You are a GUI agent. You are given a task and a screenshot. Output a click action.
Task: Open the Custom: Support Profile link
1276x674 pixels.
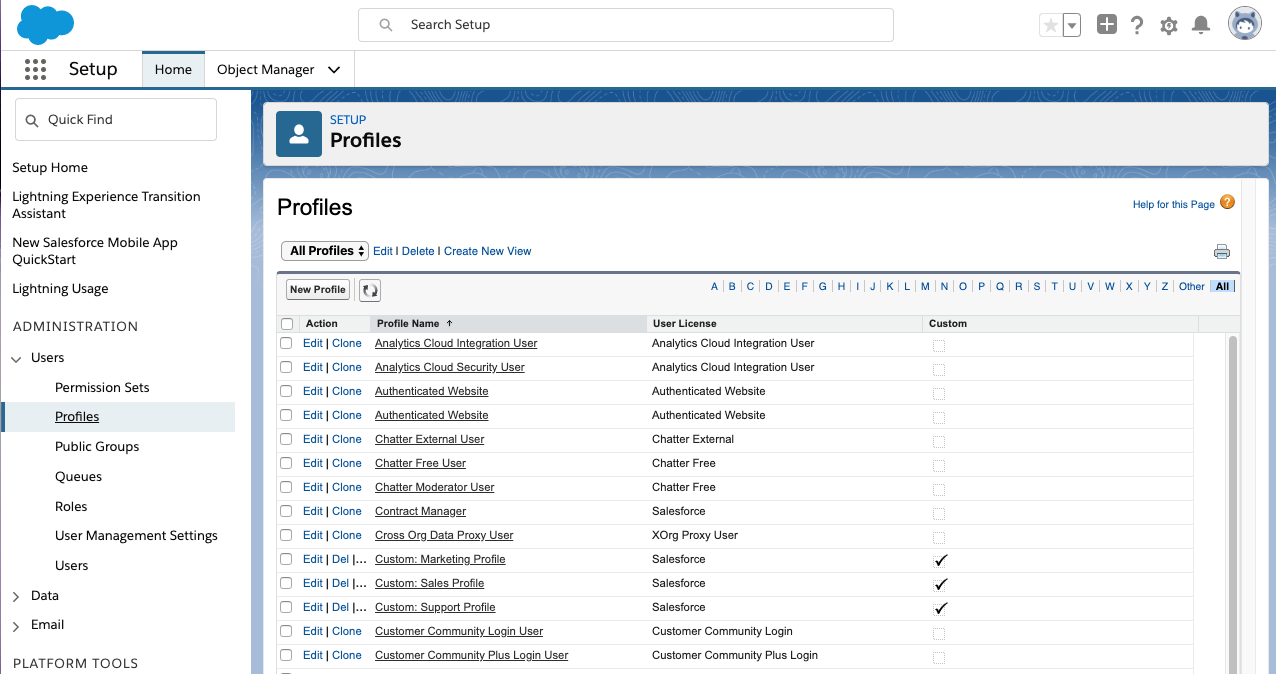[x=435, y=608]
